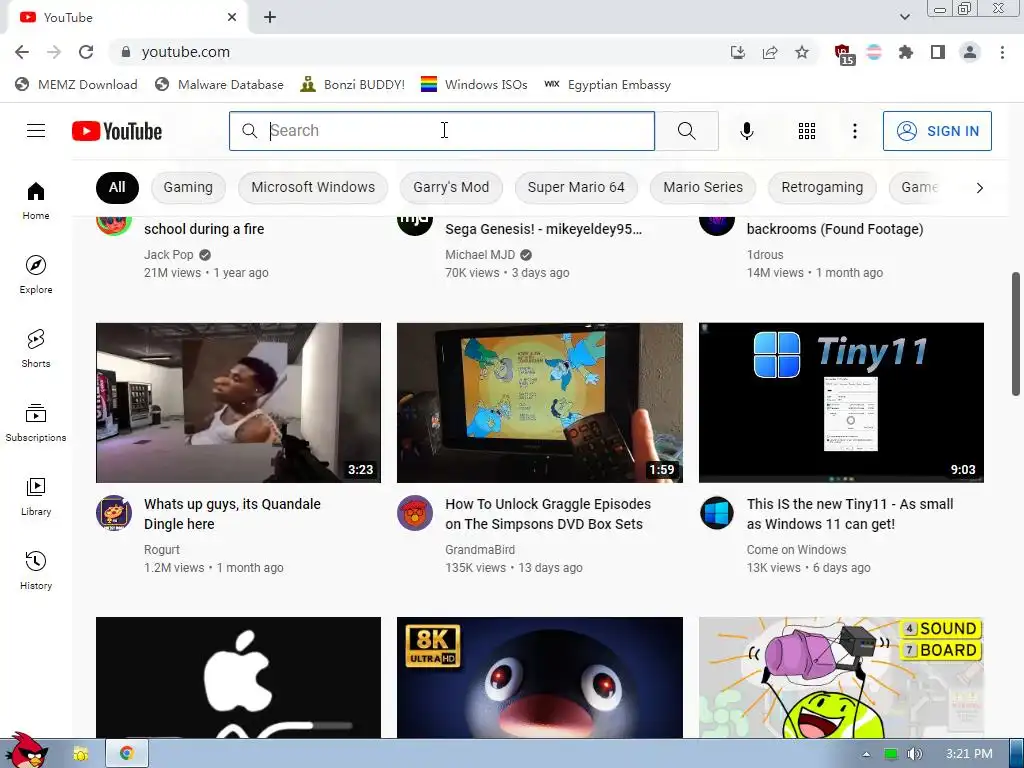This screenshot has width=1024, height=768.
Task: Open 'How To Unlock Graggle Episodes' video title
Action: coord(548,514)
